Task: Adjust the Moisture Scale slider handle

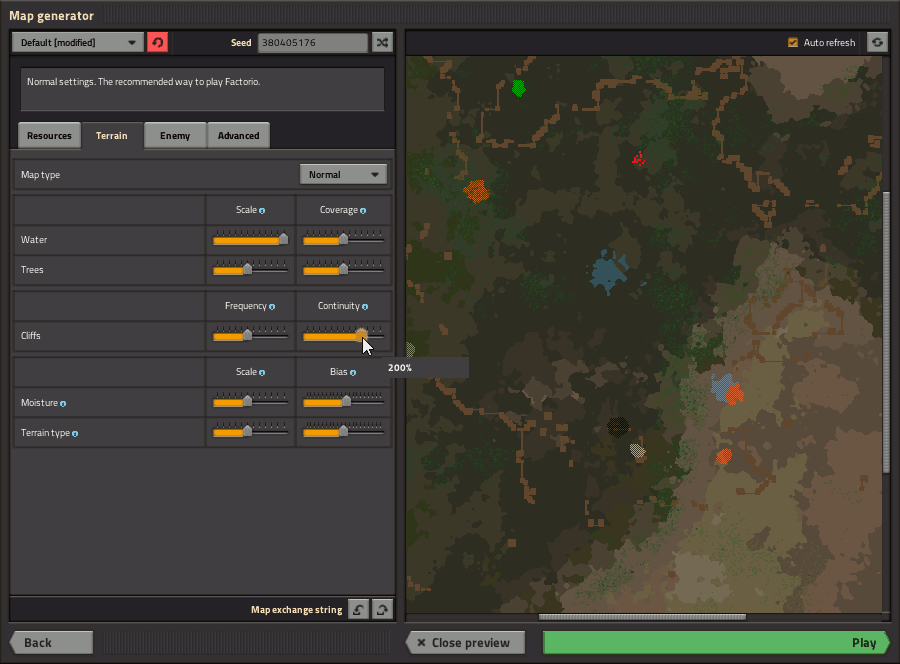Action: tap(247, 401)
